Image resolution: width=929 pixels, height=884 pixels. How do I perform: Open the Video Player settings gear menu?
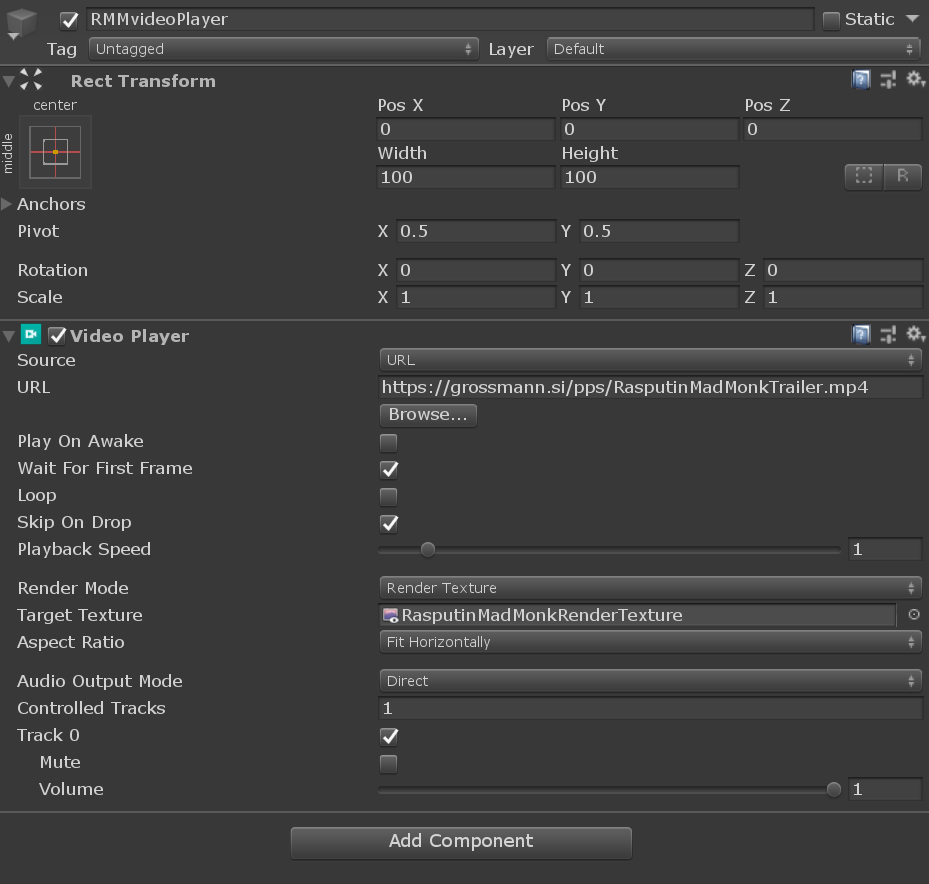coord(917,333)
